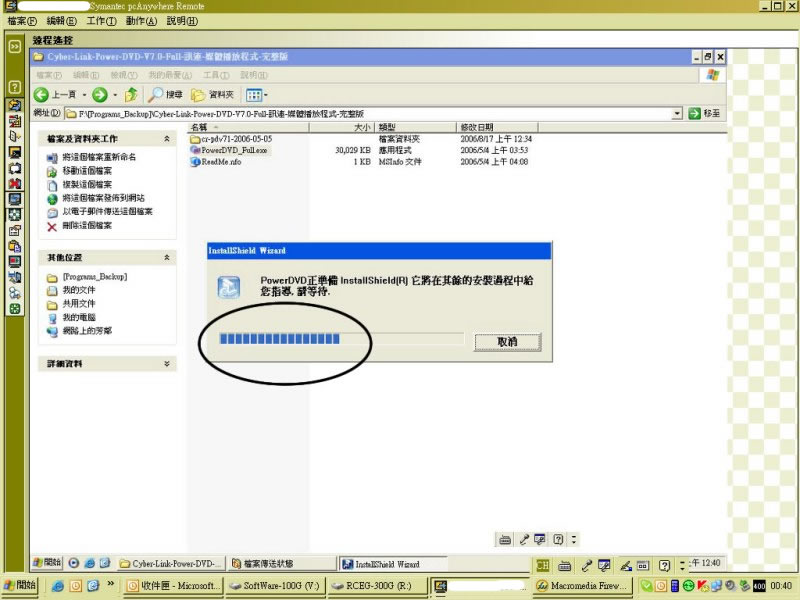Click InstallShield progress bar

pyautogui.click(x=341, y=339)
